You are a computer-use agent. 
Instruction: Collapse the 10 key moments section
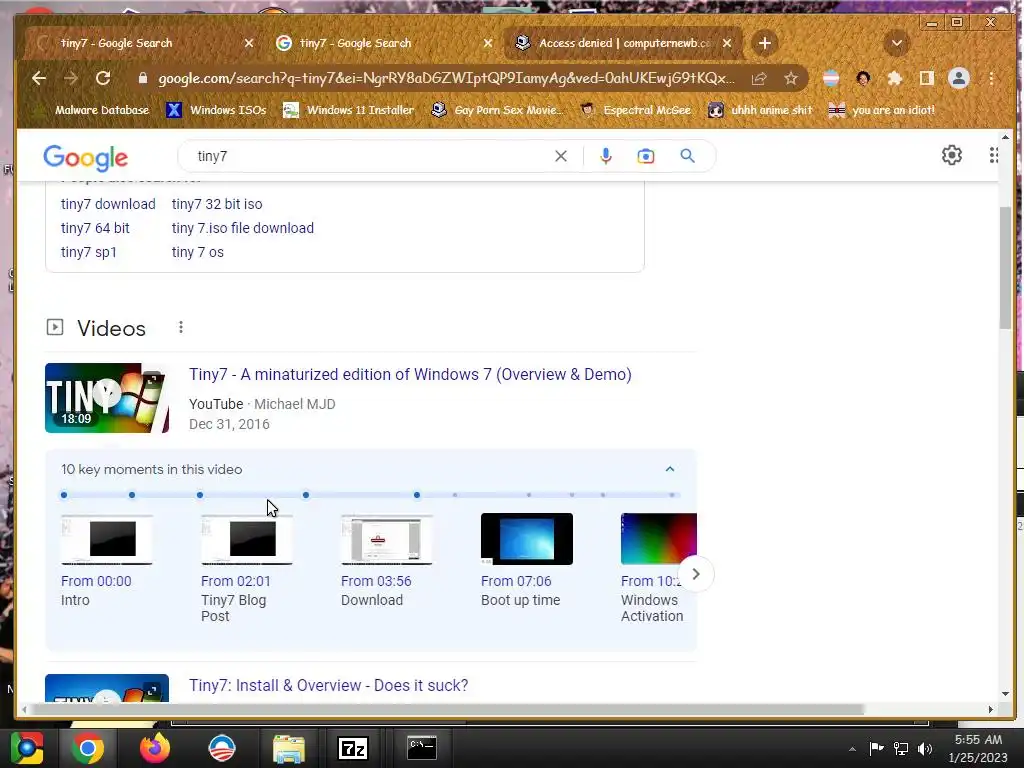coord(669,469)
